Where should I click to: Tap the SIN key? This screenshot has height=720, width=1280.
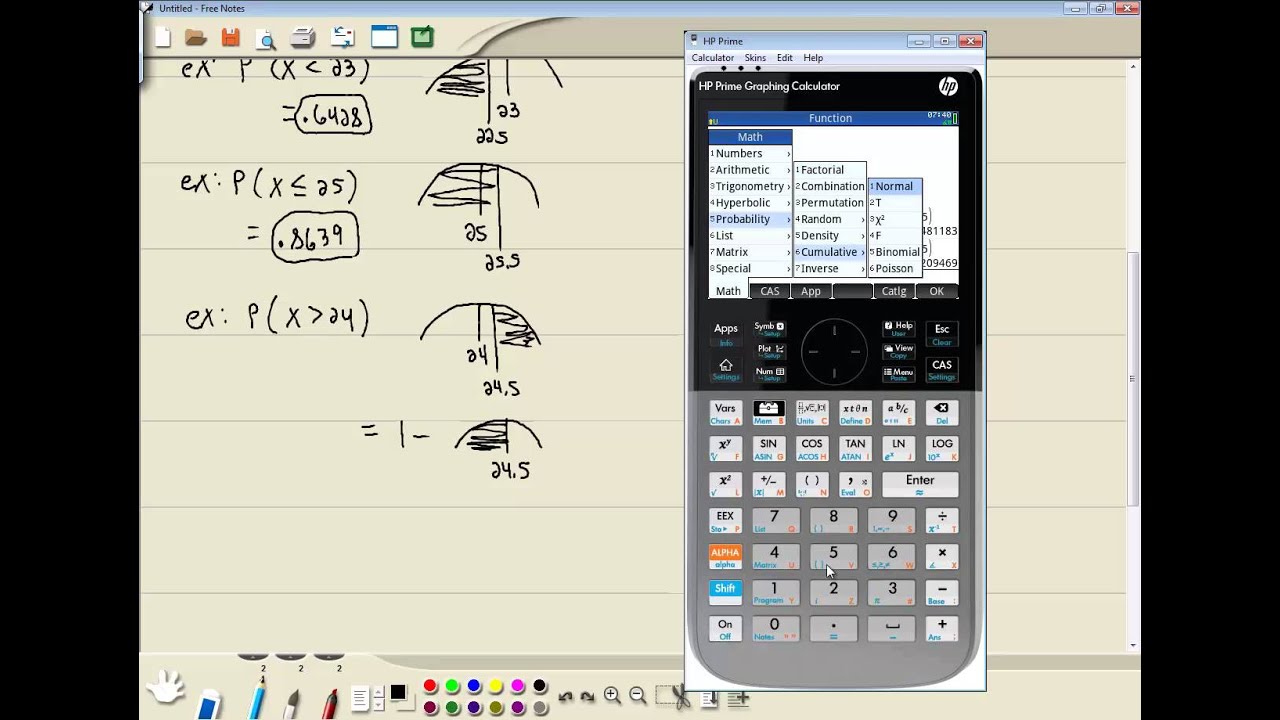[x=768, y=448]
